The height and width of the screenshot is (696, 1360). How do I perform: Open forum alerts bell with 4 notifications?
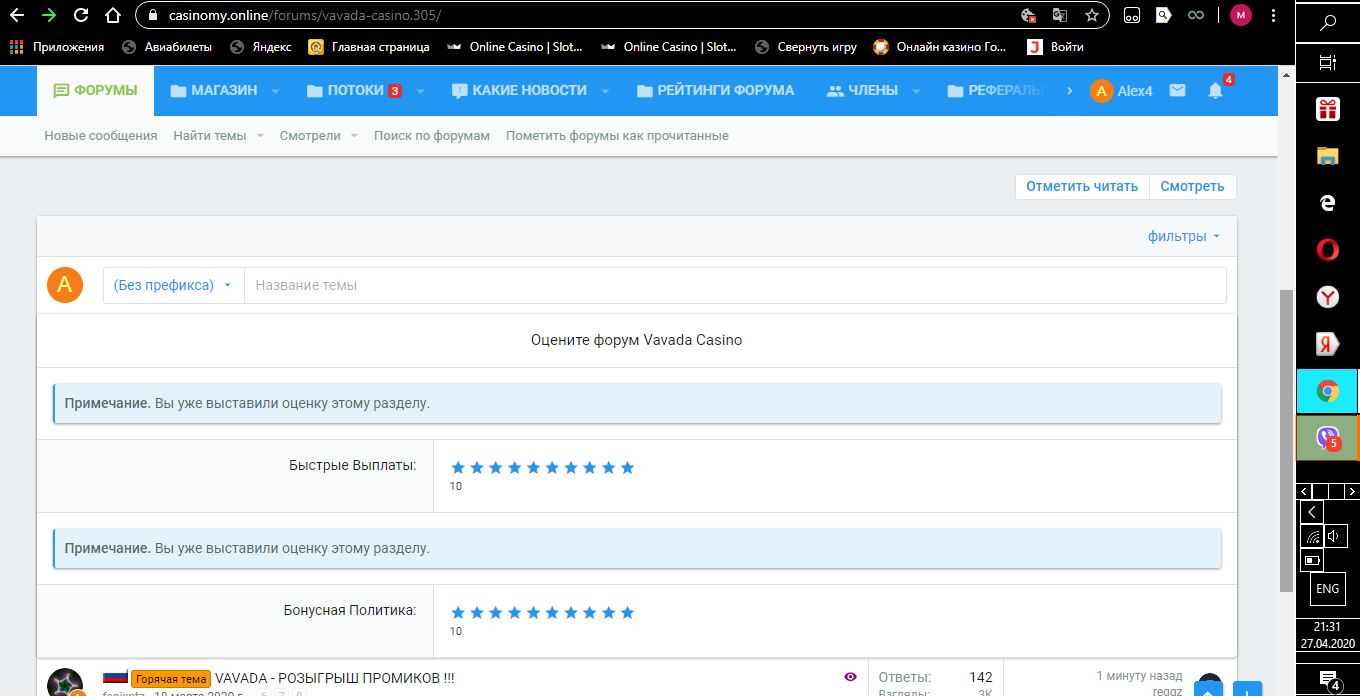tap(1216, 90)
